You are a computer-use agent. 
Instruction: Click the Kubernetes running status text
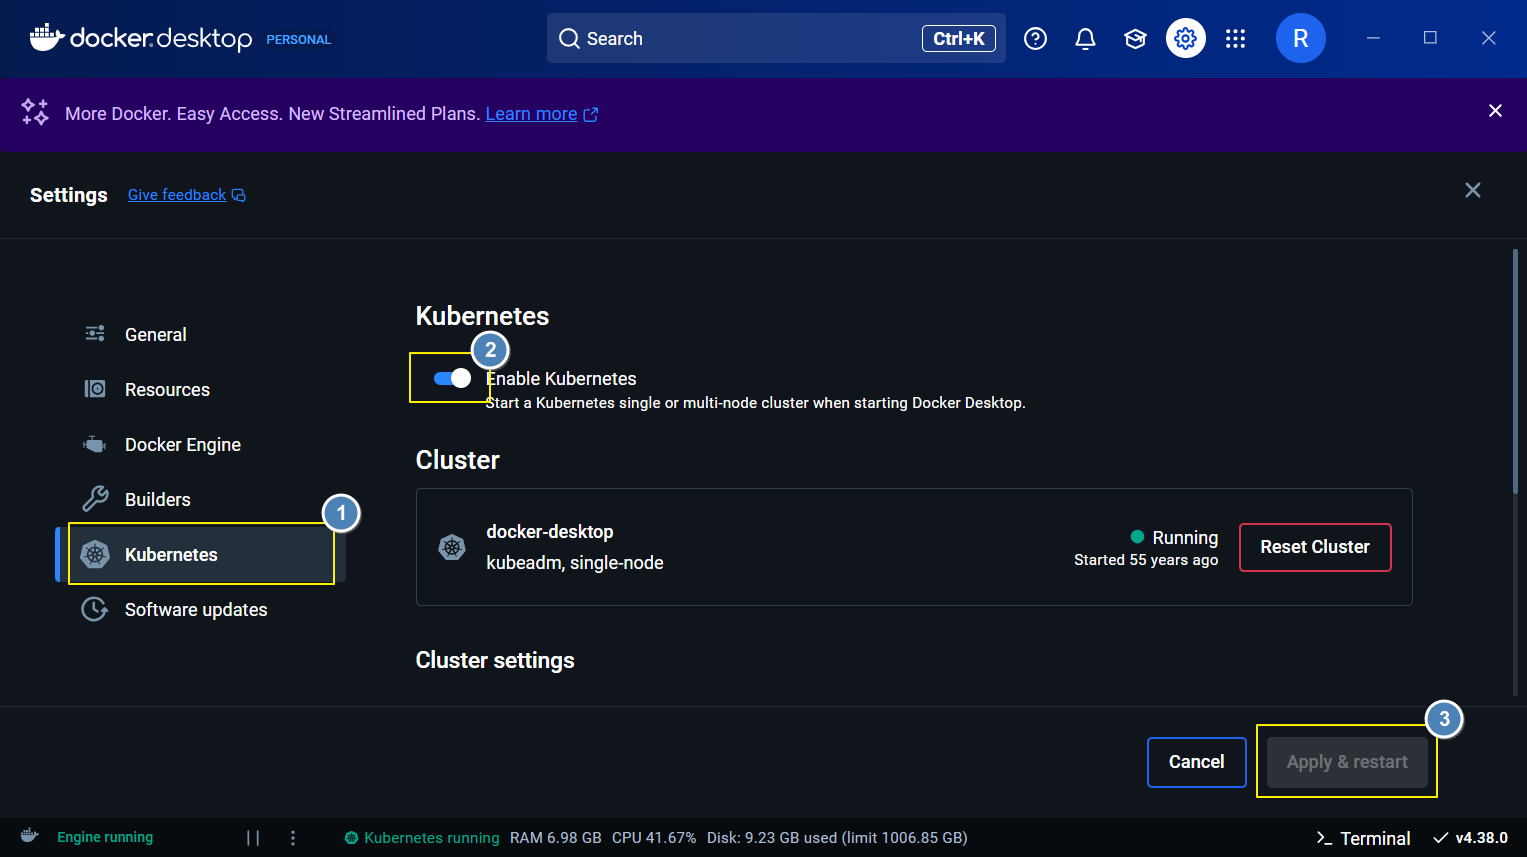[x=431, y=838]
